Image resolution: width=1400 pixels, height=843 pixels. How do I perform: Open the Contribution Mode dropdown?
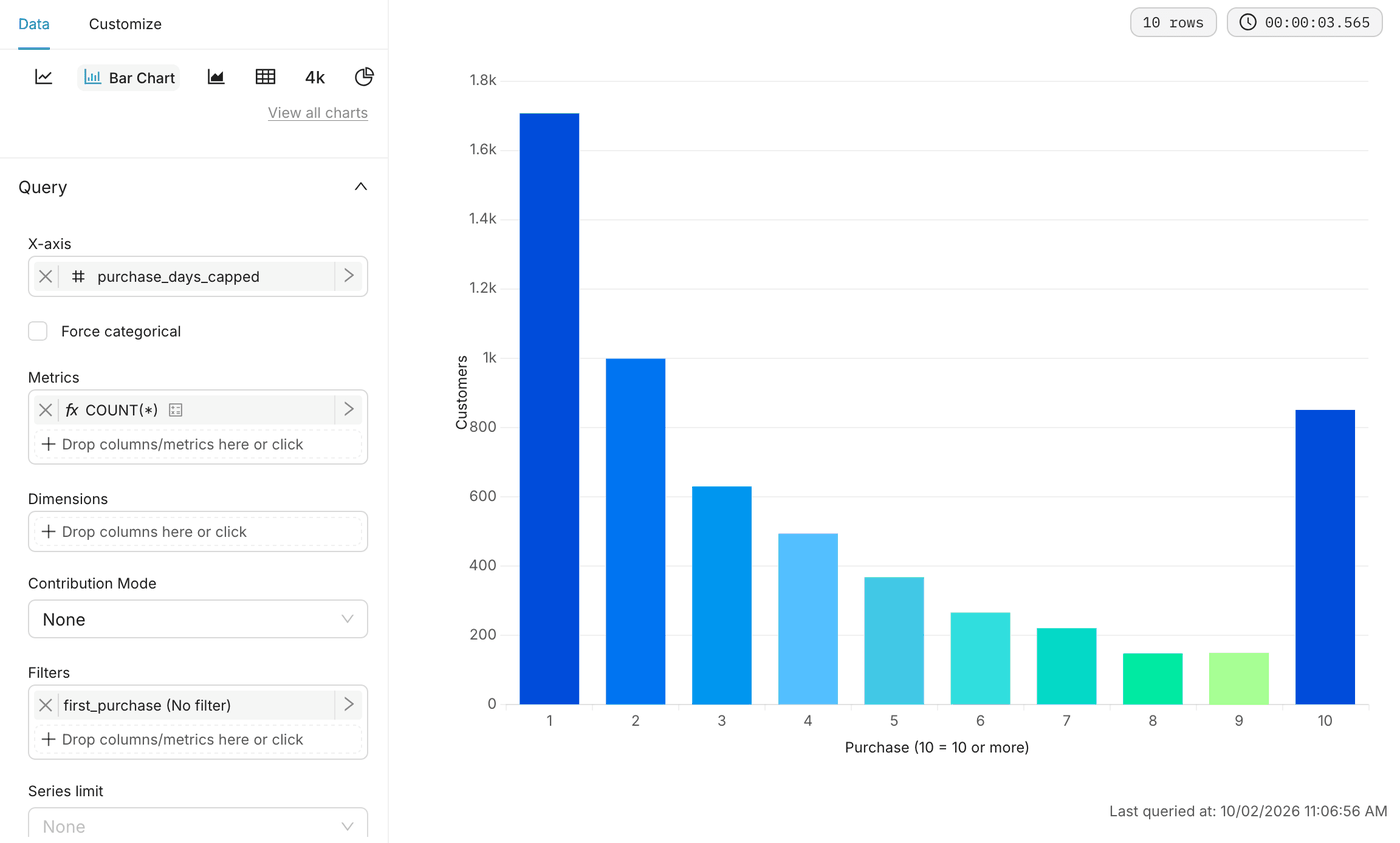coord(198,619)
